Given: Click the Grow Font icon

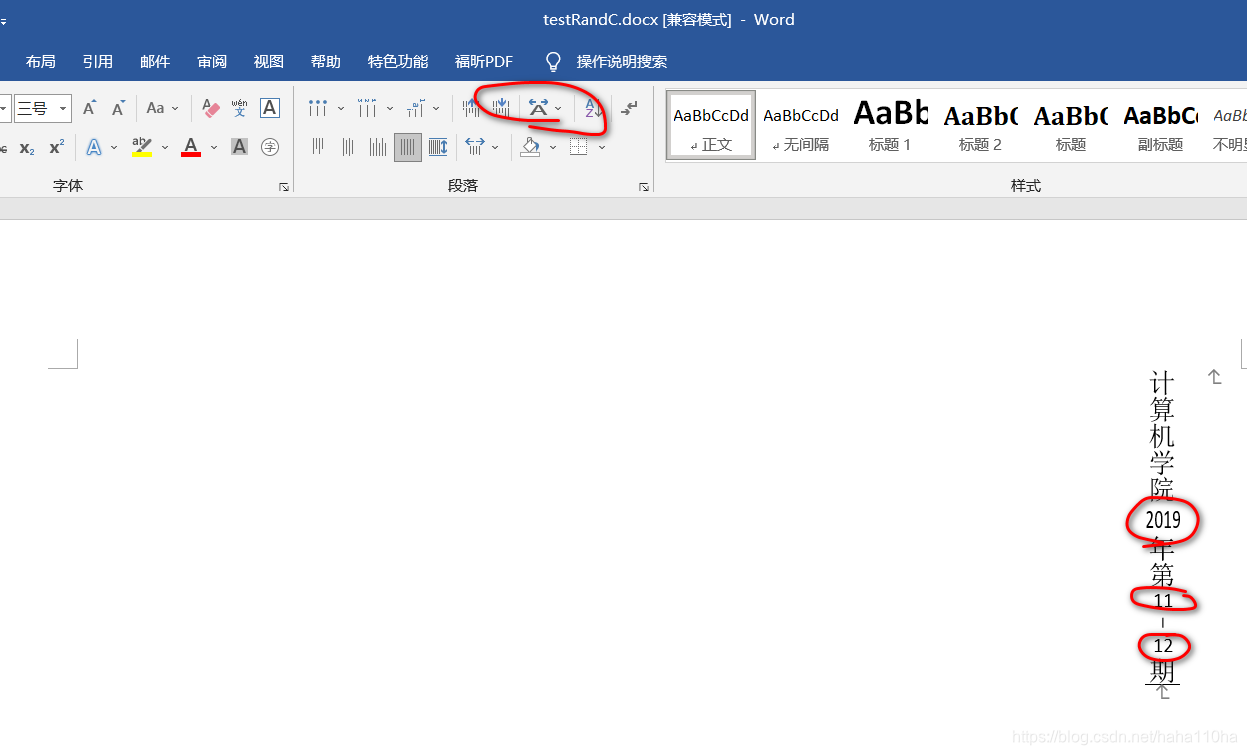Looking at the screenshot, I should [90, 108].
